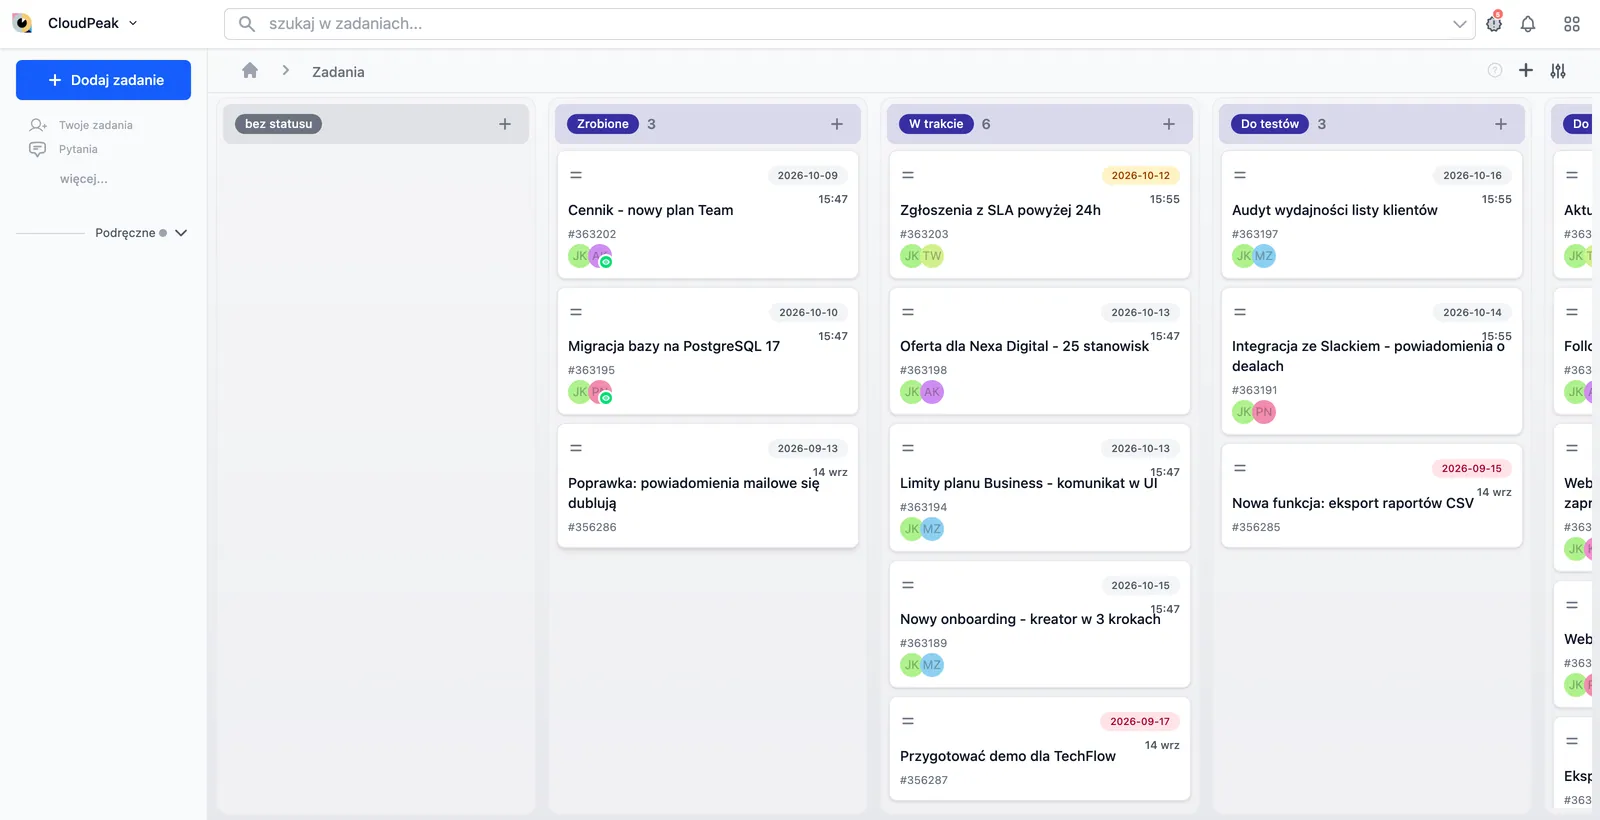This screenshot has width=1600, height=820.
Task: Click the W trakcie status label
Action: click(936, 124)
